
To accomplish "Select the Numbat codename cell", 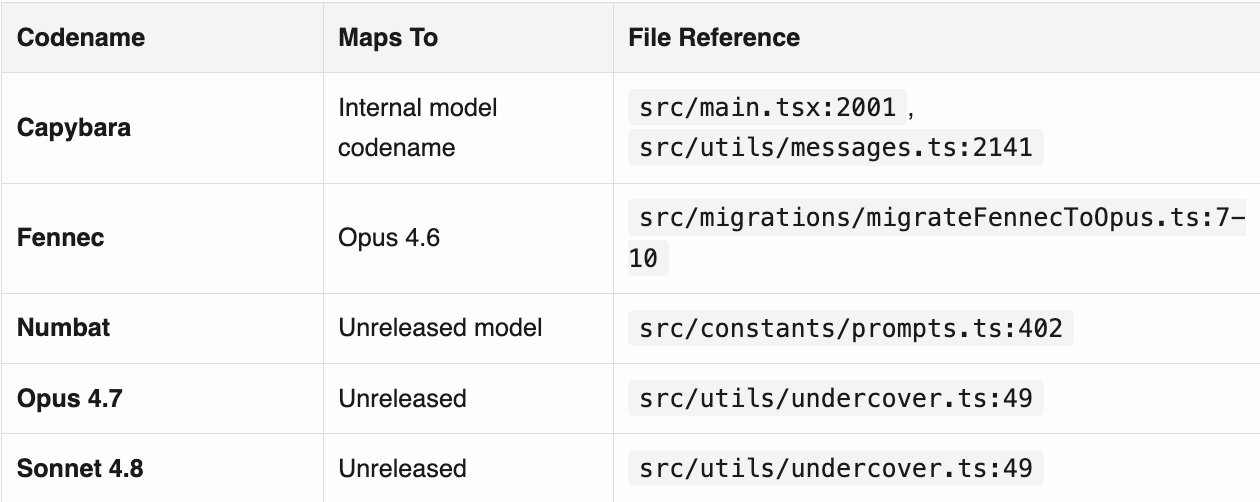I will [x=63, y=327].
